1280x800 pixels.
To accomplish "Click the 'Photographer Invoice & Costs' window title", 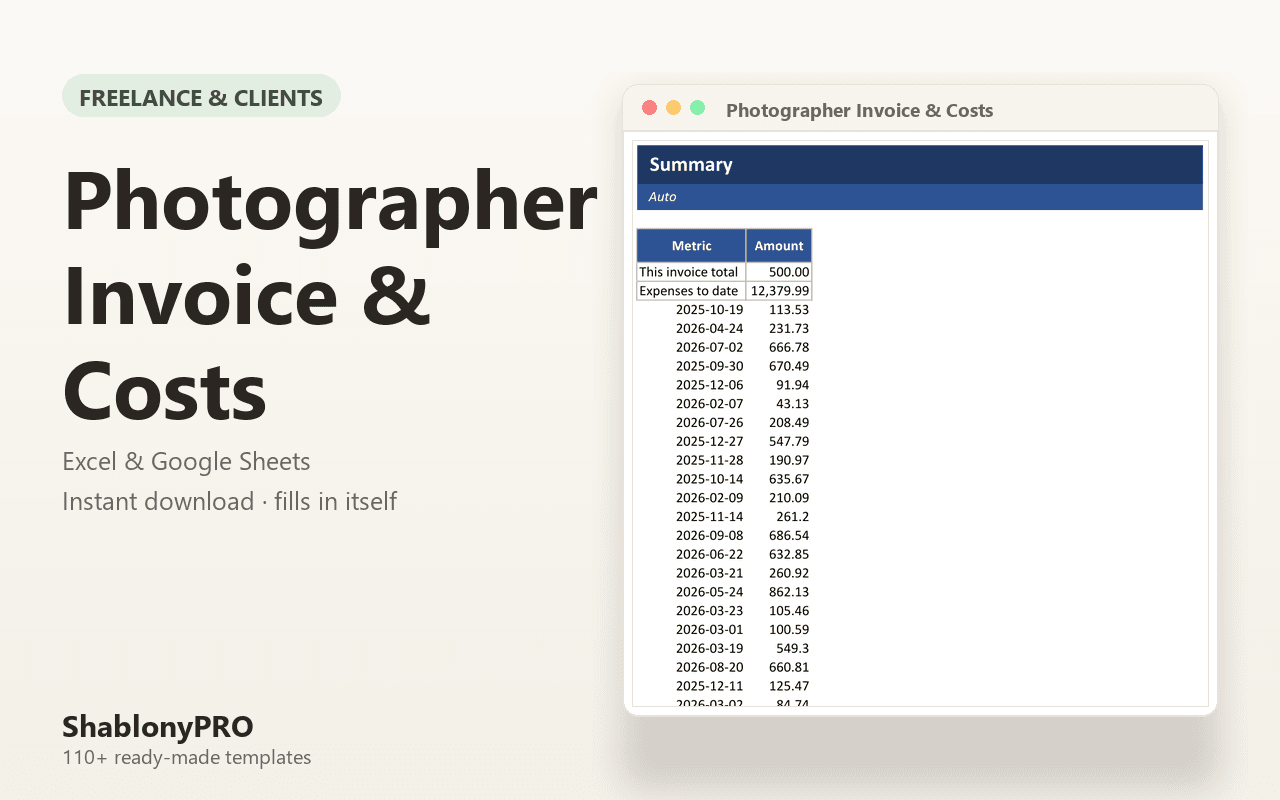I will pyautogui.click(x=859, y=110).
